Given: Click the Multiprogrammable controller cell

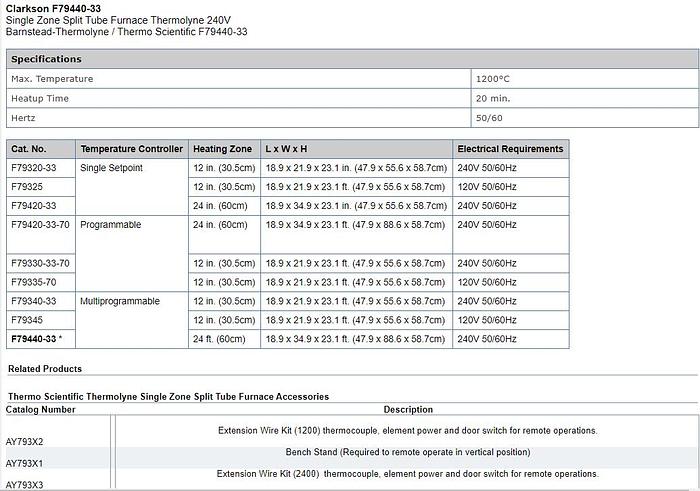Looking at the screenshot, I should coord(120,301).
